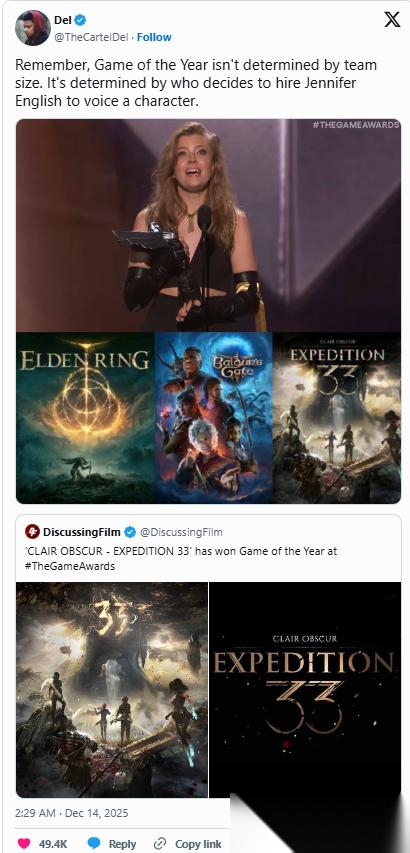Open the Expedition 33 cover in collage
Viewport: 410px width, 853px height.
[337, 418]
